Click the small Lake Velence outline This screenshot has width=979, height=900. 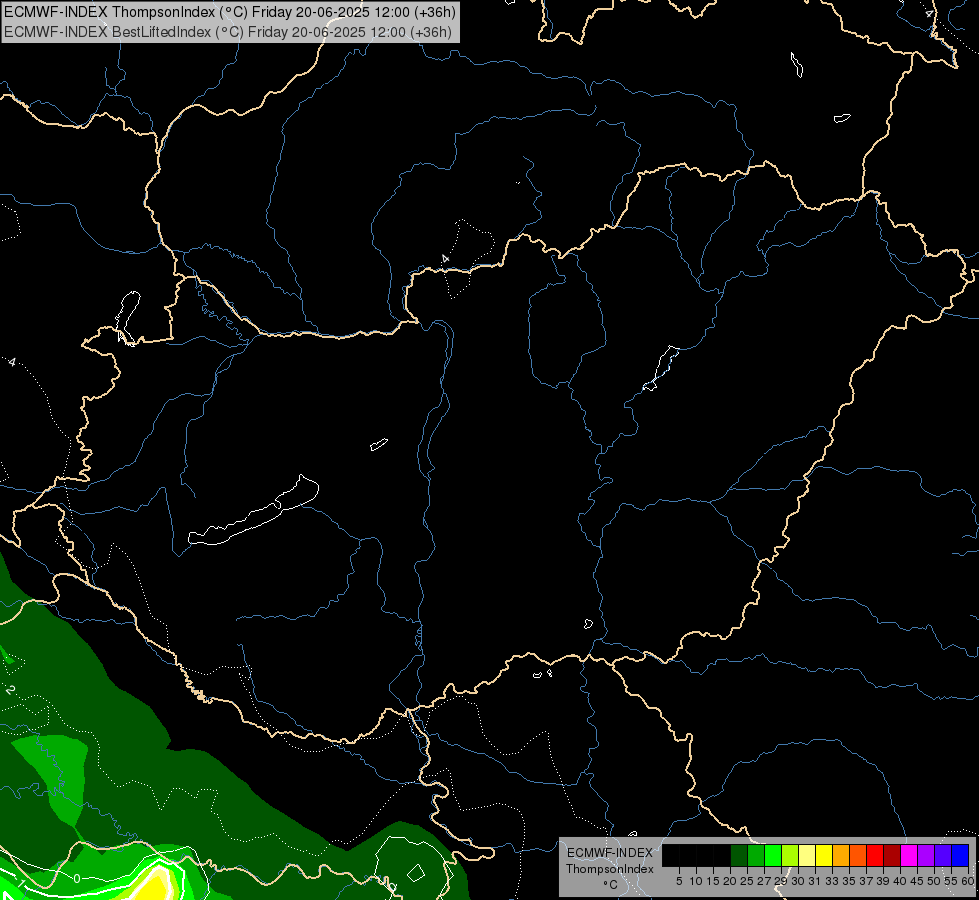pos(378,444)
